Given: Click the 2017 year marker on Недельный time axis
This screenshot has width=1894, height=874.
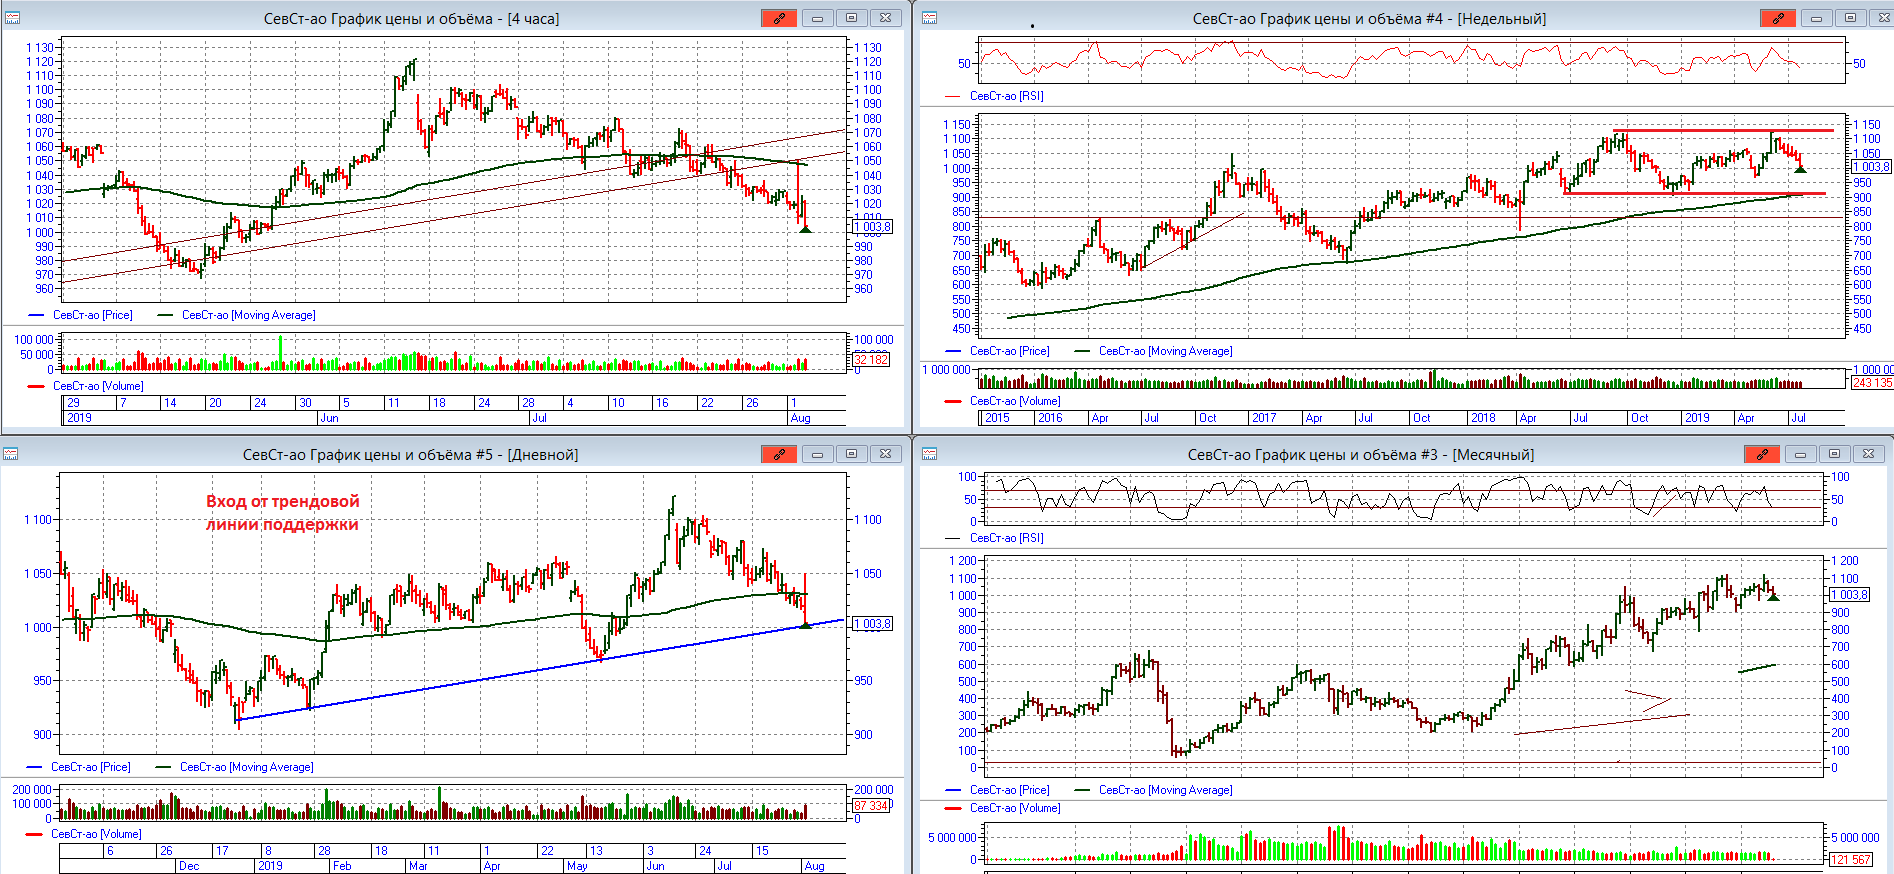Looking at the screenshot, I should tap(1263, 418).
